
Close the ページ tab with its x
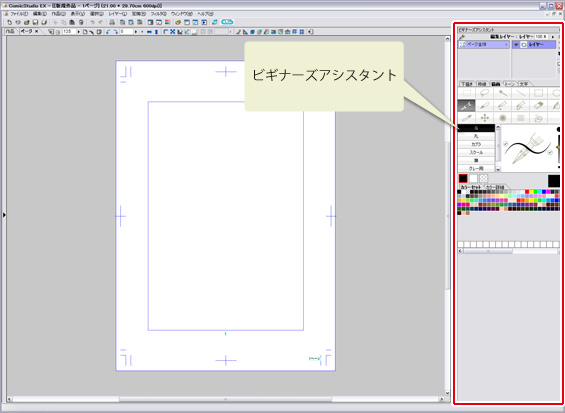[x=36, y=32]
